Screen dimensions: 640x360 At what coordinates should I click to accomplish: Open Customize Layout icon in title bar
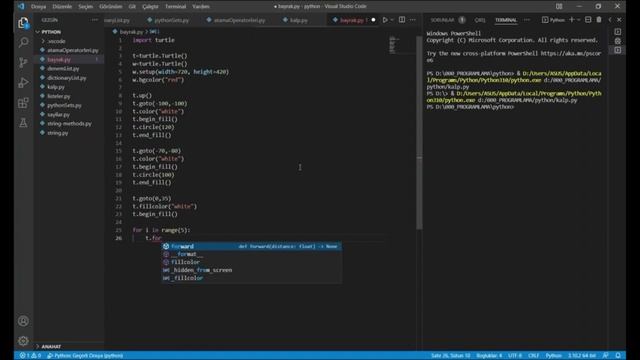[x=559, y=7]
